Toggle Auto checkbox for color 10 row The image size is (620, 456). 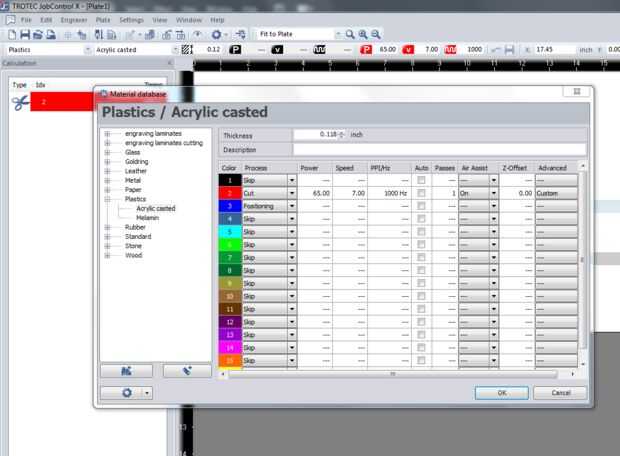click(422, 296)
